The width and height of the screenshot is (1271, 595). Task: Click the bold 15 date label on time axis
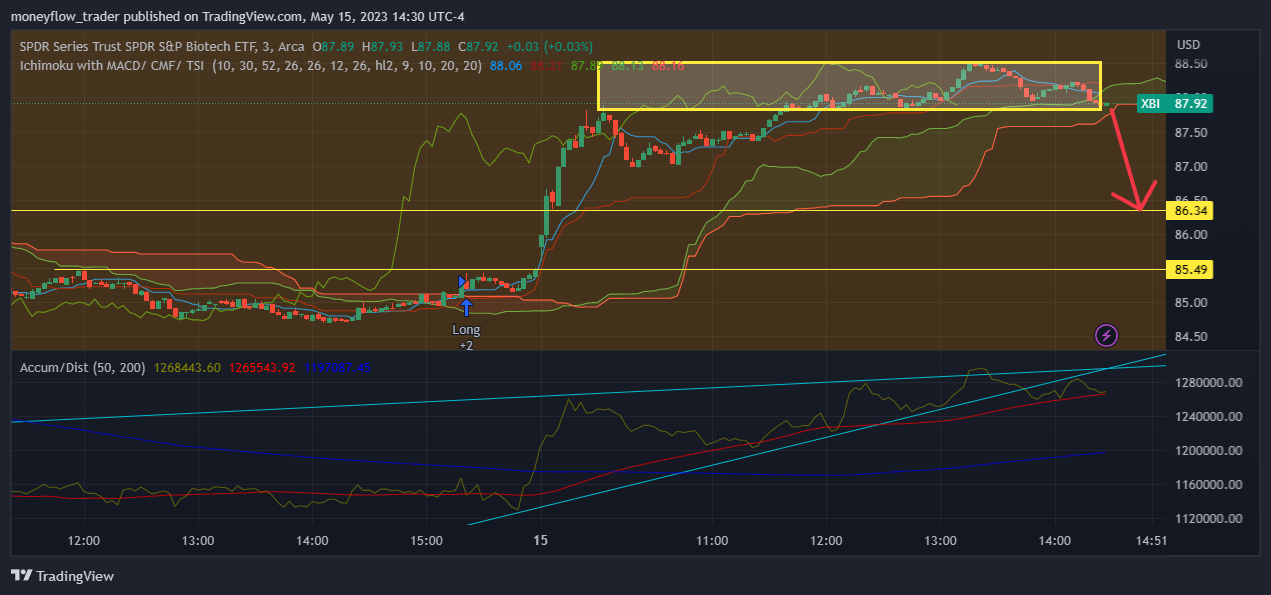point(541,541)
